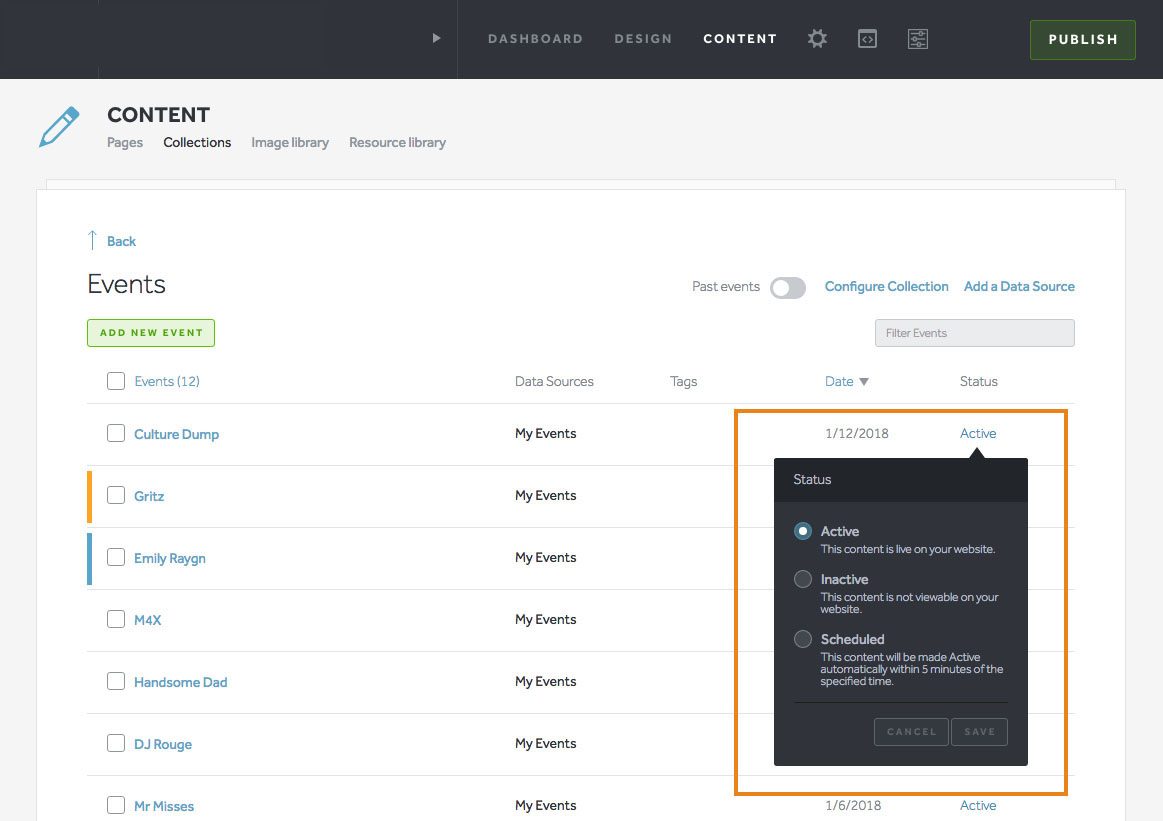The height and width of the screenshot is (821, 1163).
Task: Check the M4X checkbox
Action: 116,619
